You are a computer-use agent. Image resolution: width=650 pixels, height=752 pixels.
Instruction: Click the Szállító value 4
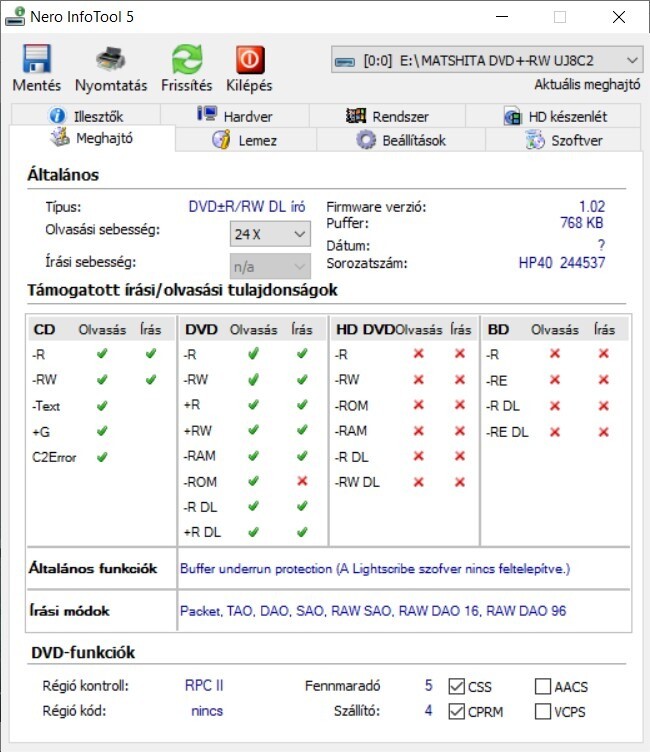[x=428, y=710]
